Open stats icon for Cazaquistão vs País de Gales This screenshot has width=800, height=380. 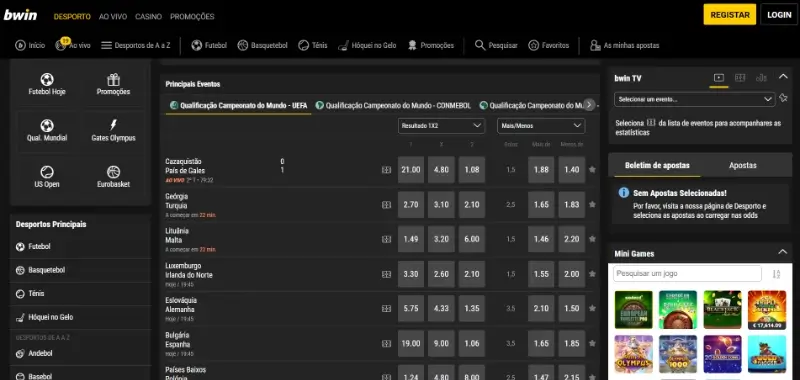[x=386, y=170]
